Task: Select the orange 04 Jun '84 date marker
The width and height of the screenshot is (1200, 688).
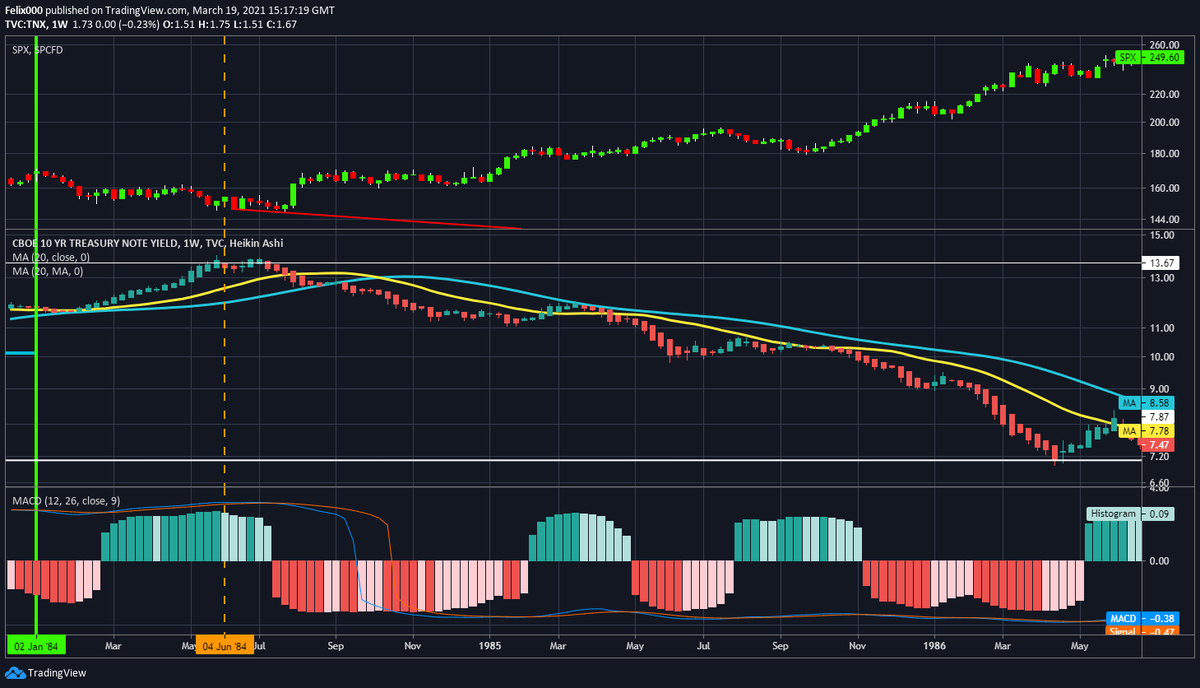Action: (x=224, y=645)
